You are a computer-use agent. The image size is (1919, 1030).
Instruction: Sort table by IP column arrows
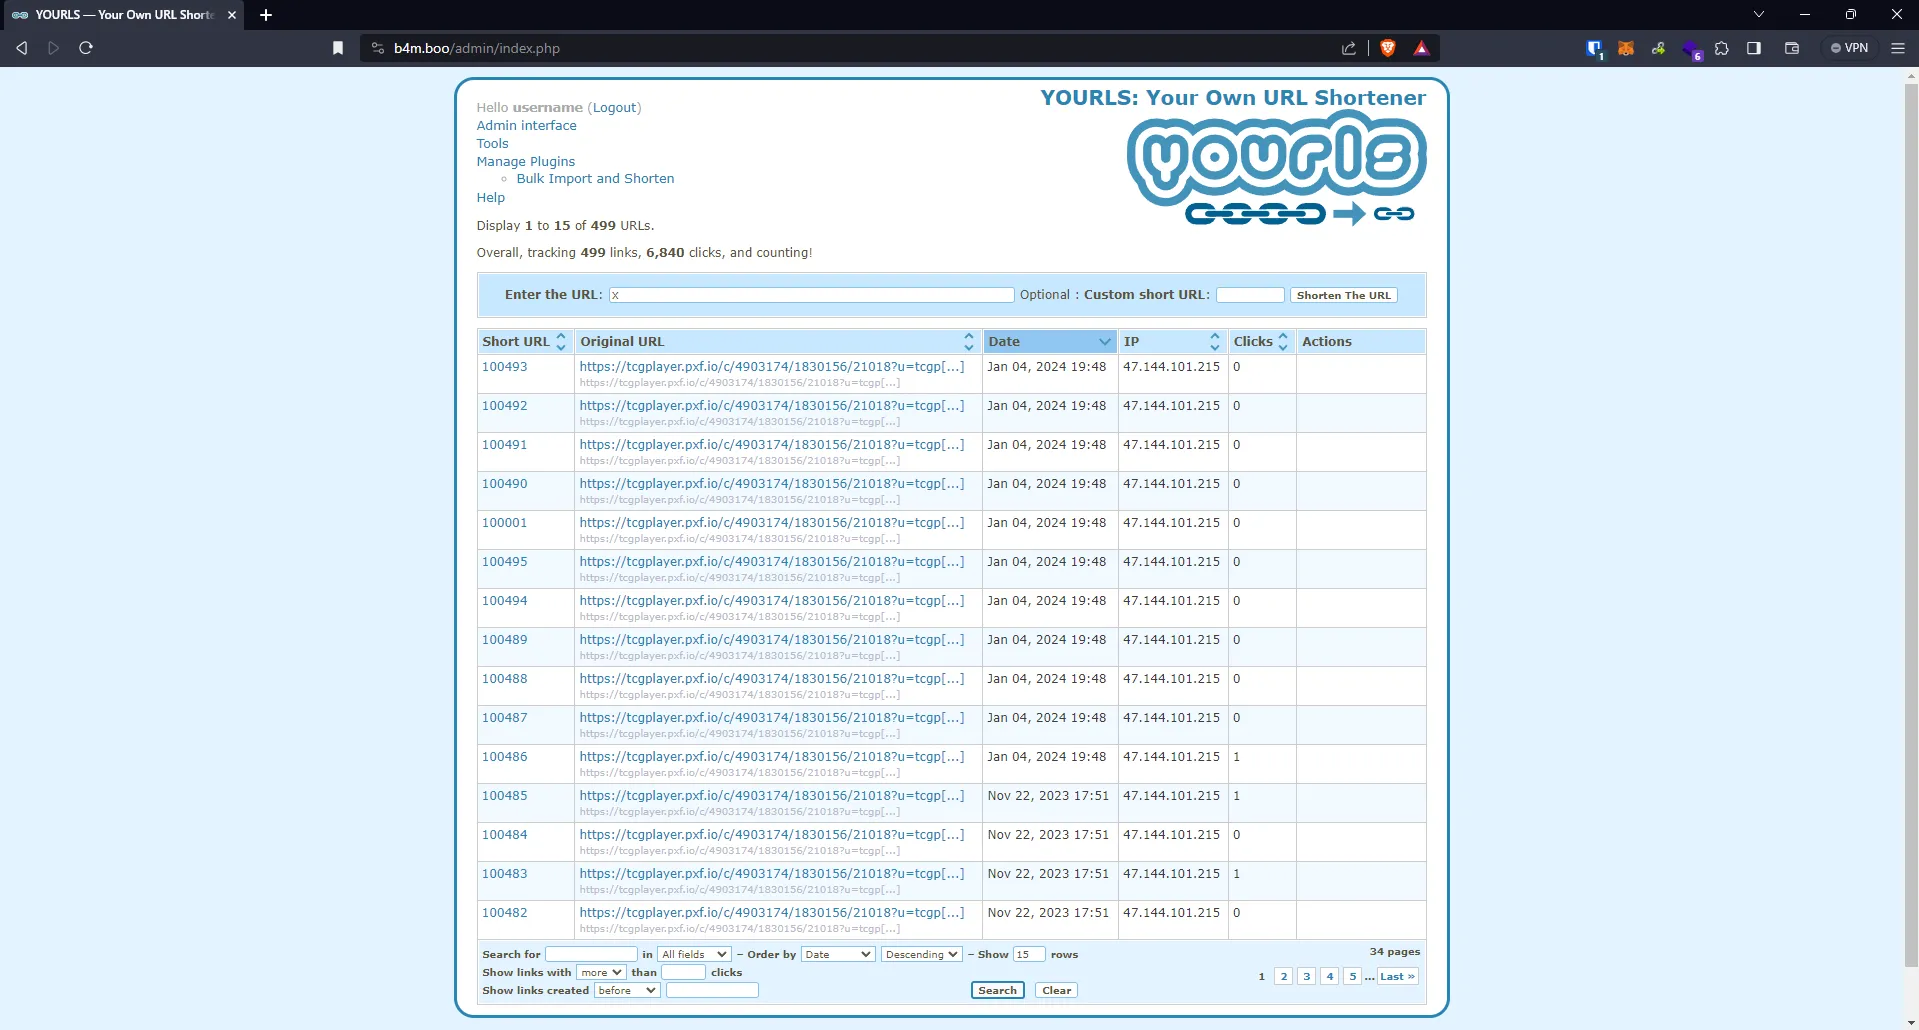pyautogui.click(x=1215, y=342)
